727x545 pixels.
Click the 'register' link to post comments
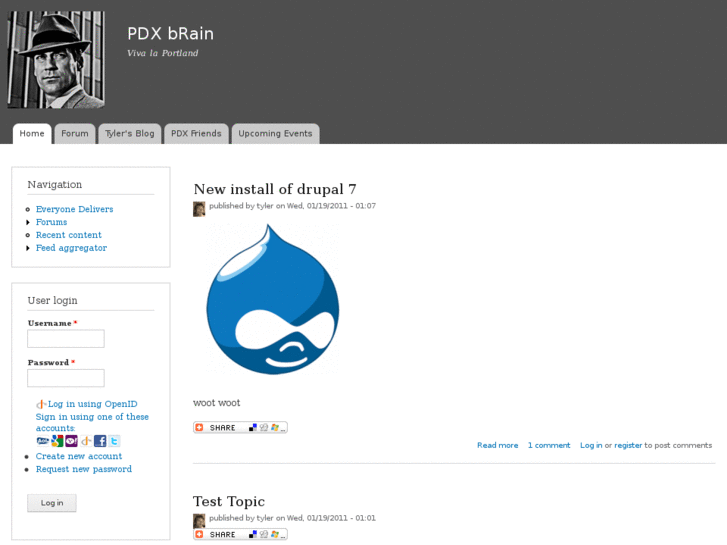pos(628,445)
